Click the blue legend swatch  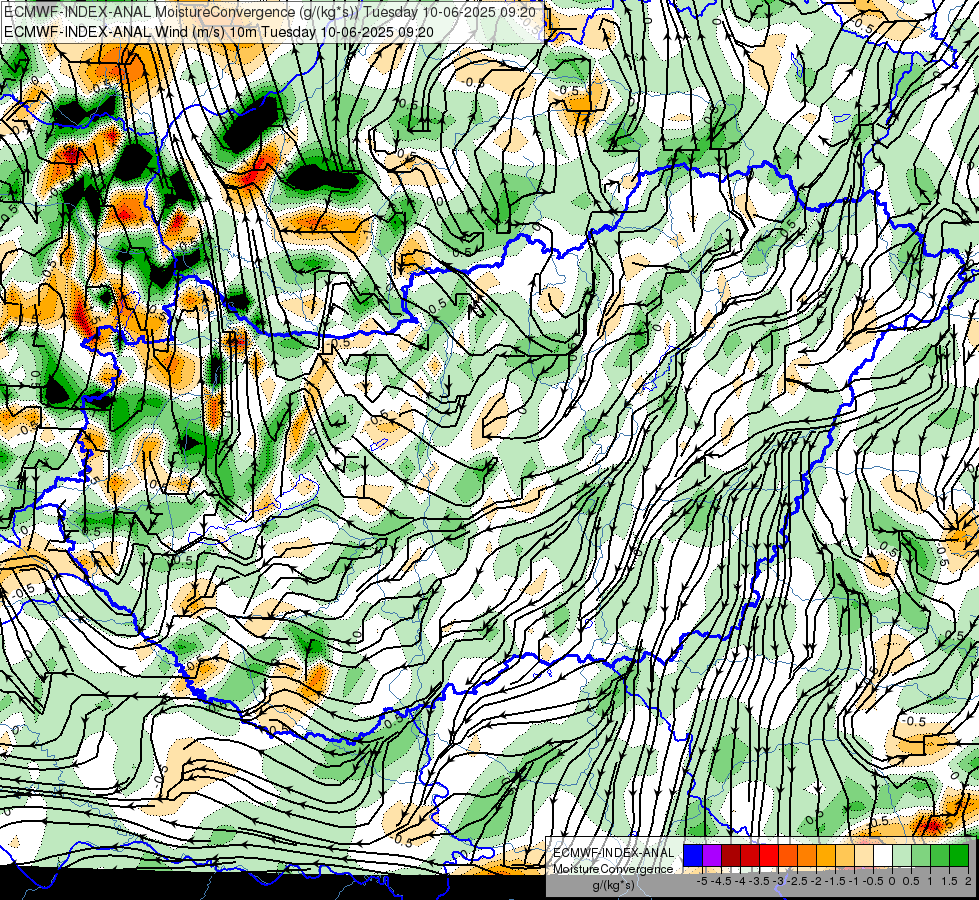click(x=693, y=855)
